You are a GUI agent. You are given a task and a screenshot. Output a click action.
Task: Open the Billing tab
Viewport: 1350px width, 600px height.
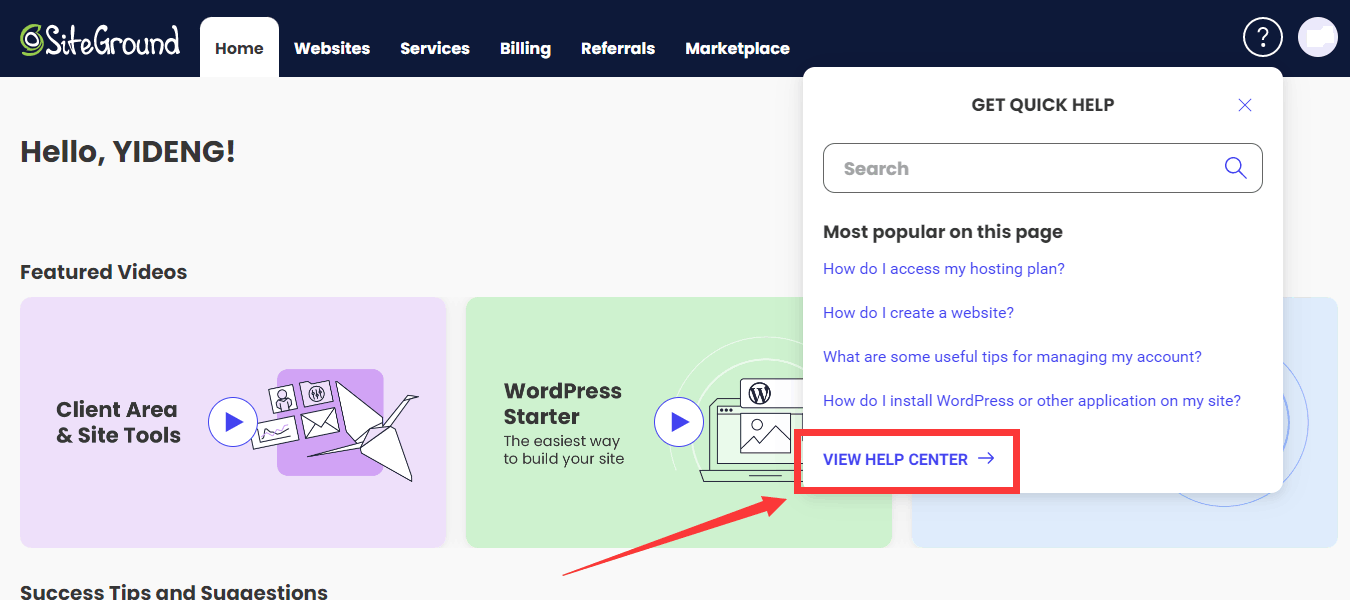pyautogui.click(x=525, y=48)
